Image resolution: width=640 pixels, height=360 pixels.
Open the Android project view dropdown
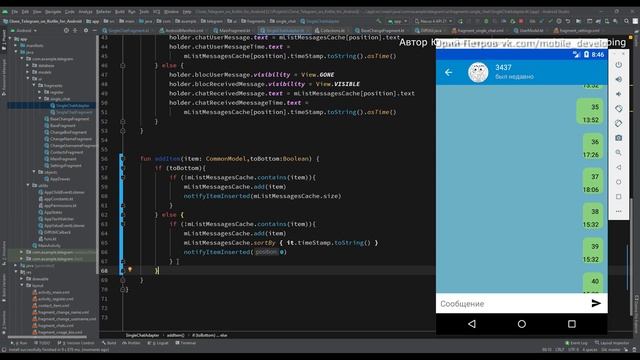pos(24,30)
